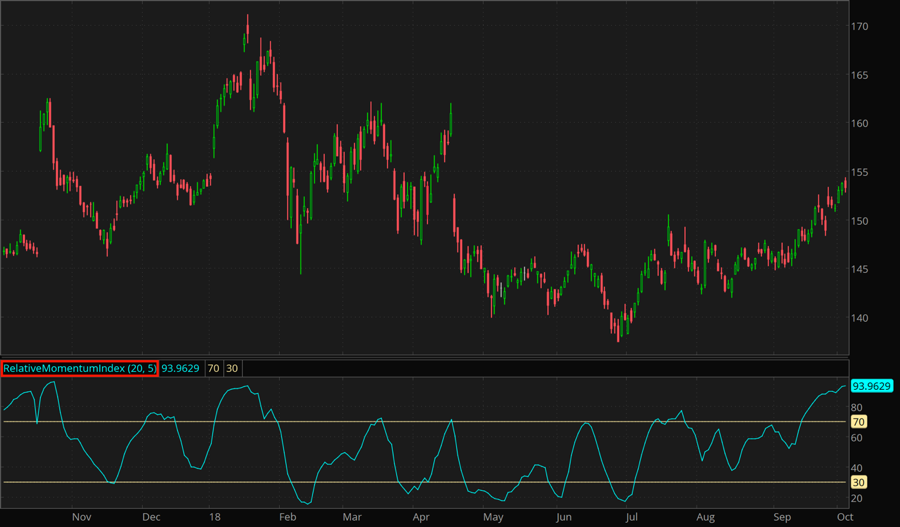Click the cyan 93.9629 value in study header

point(181,368)
